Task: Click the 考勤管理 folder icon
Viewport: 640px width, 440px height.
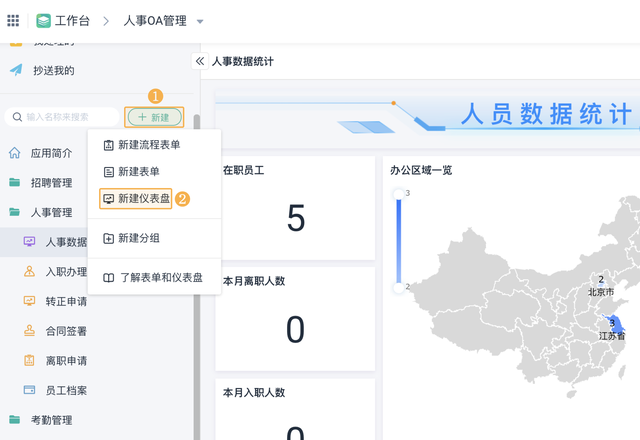Action: (15, 420)
